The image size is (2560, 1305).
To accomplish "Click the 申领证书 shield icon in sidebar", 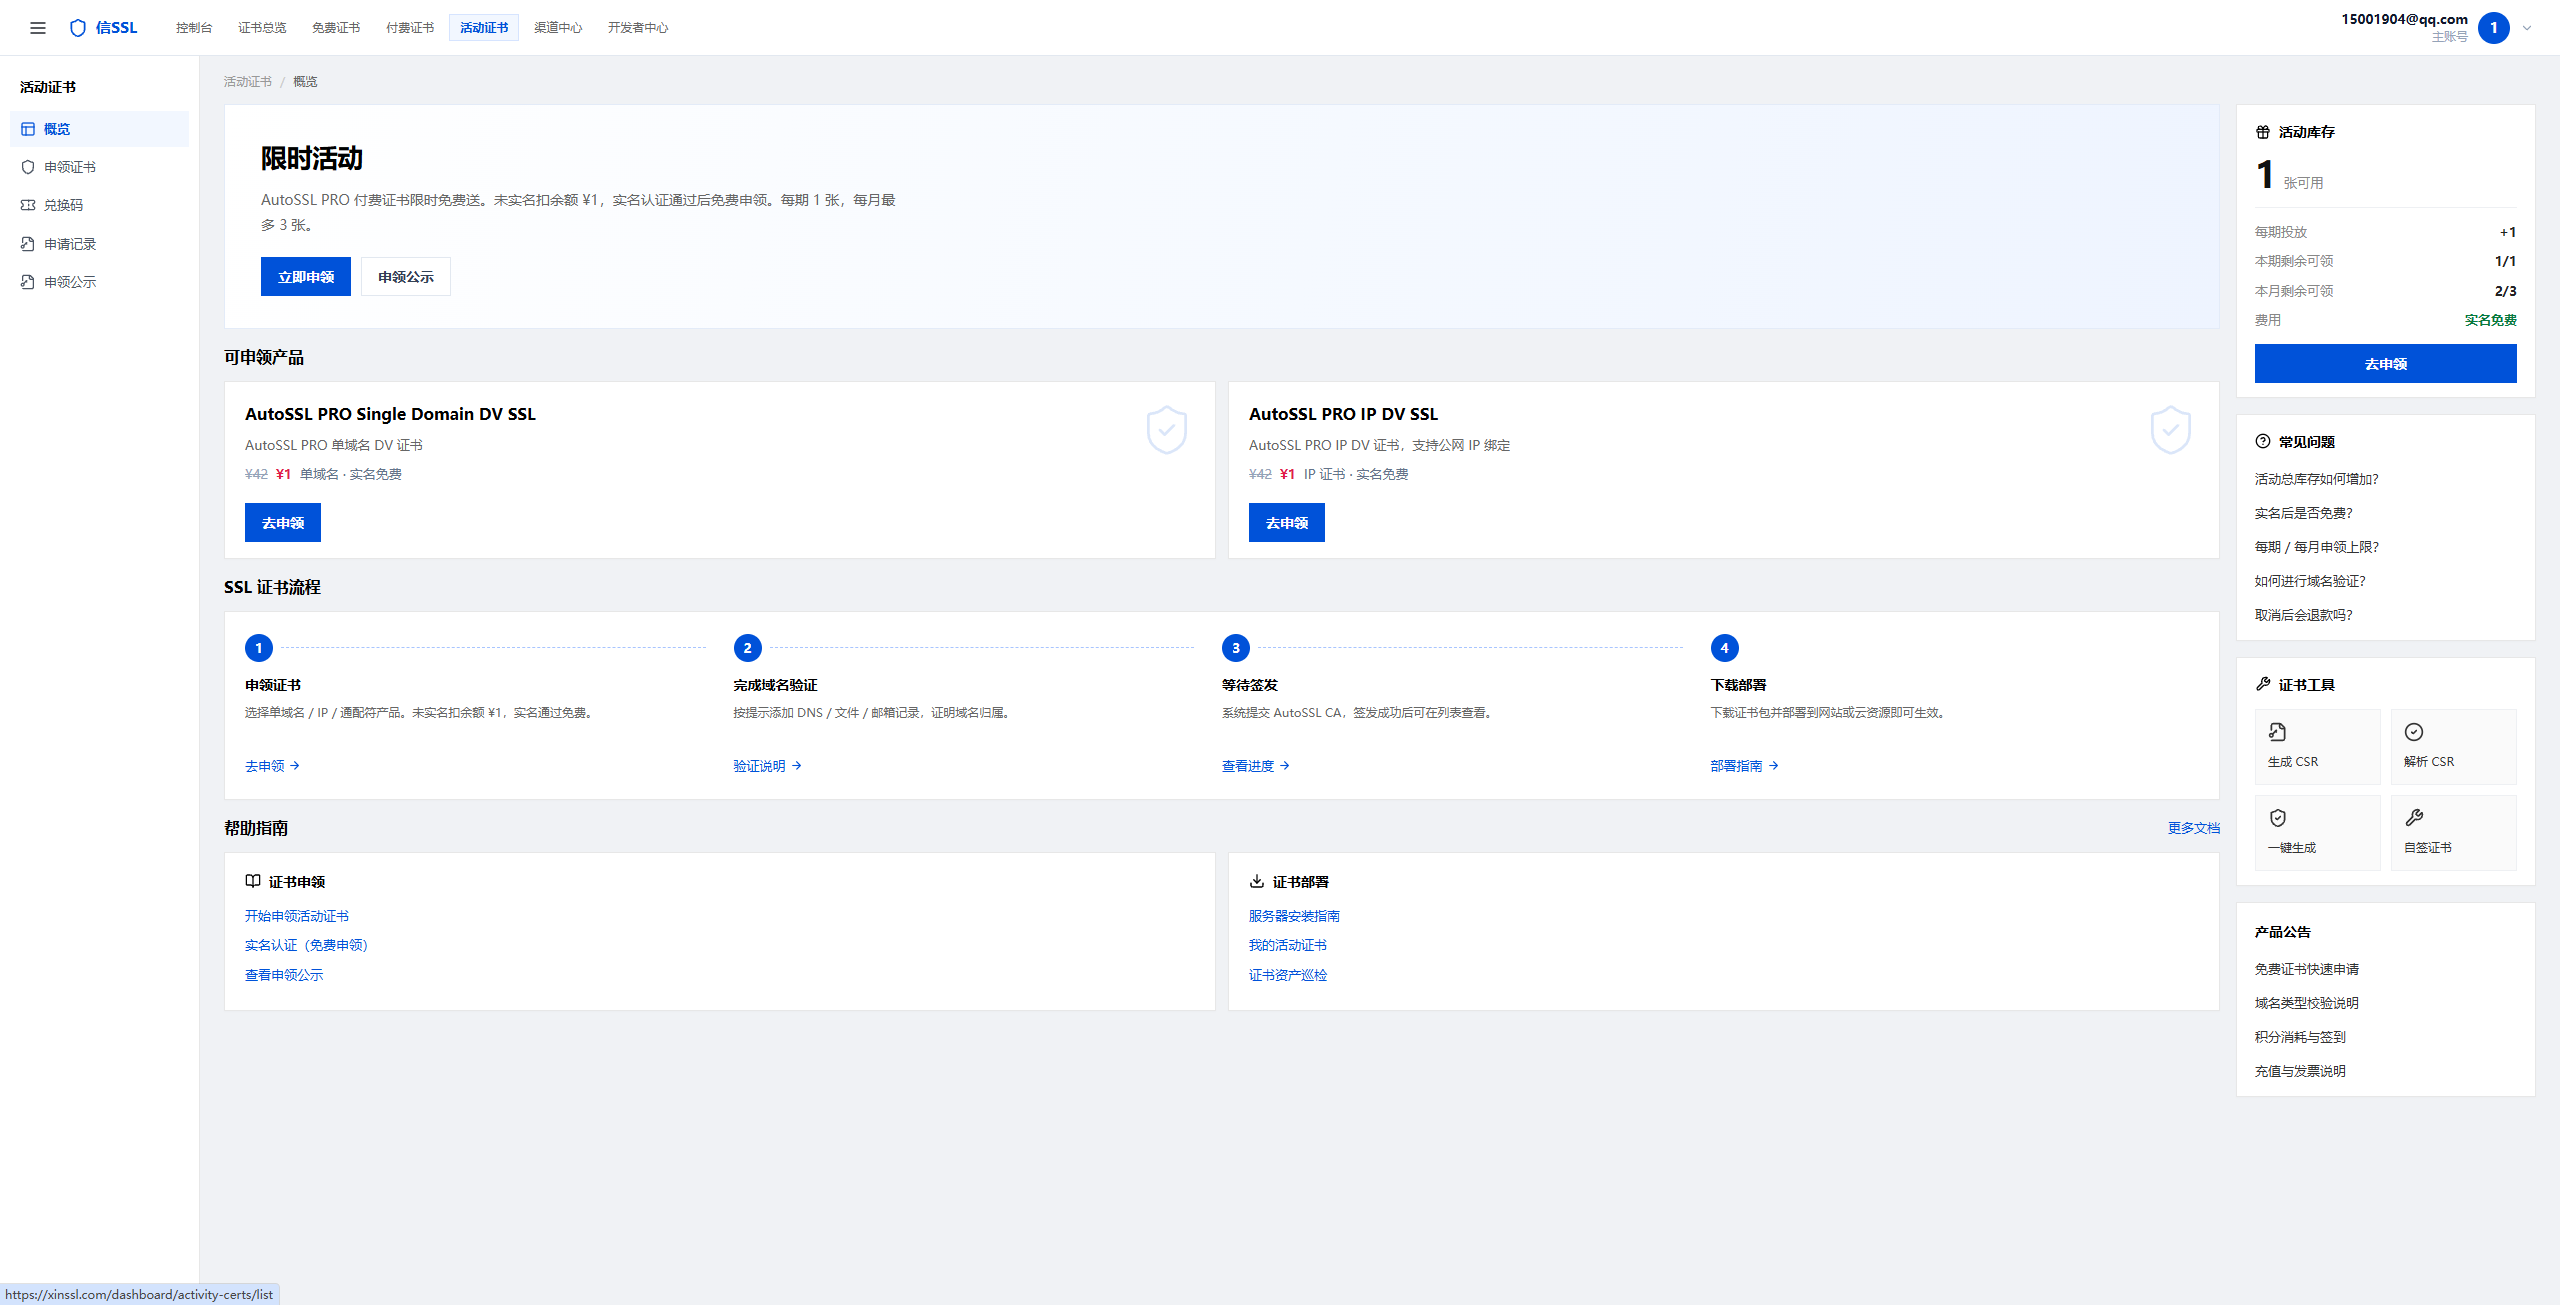I will (28, 167).
